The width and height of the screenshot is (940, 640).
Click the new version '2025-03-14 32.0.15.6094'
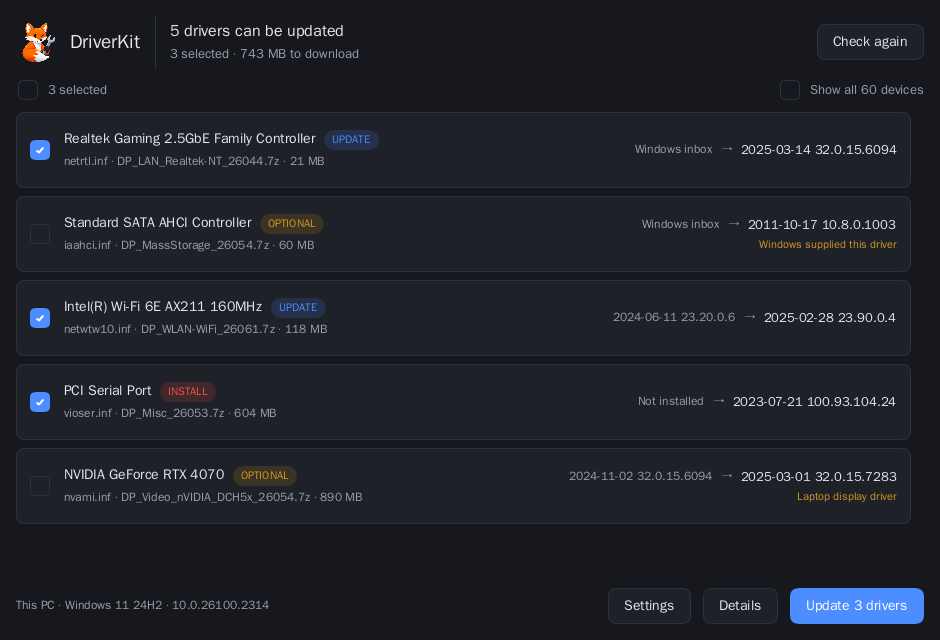(x=818, y=150)
